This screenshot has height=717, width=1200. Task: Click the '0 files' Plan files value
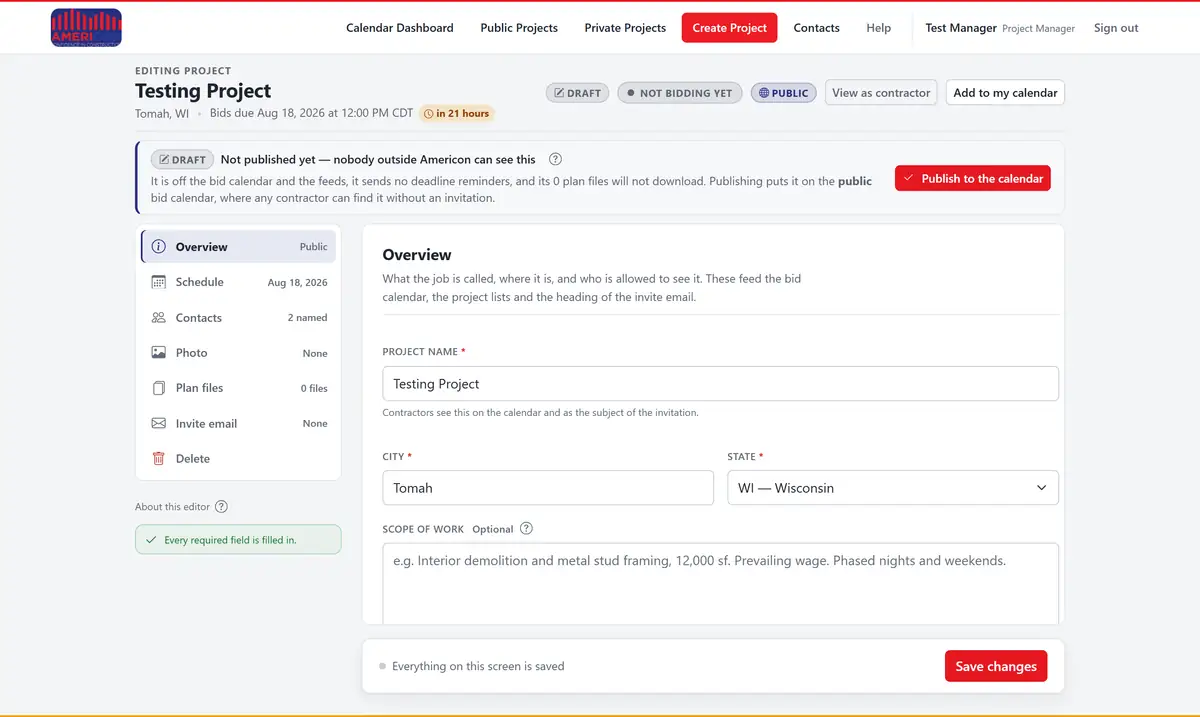(314, 388)
